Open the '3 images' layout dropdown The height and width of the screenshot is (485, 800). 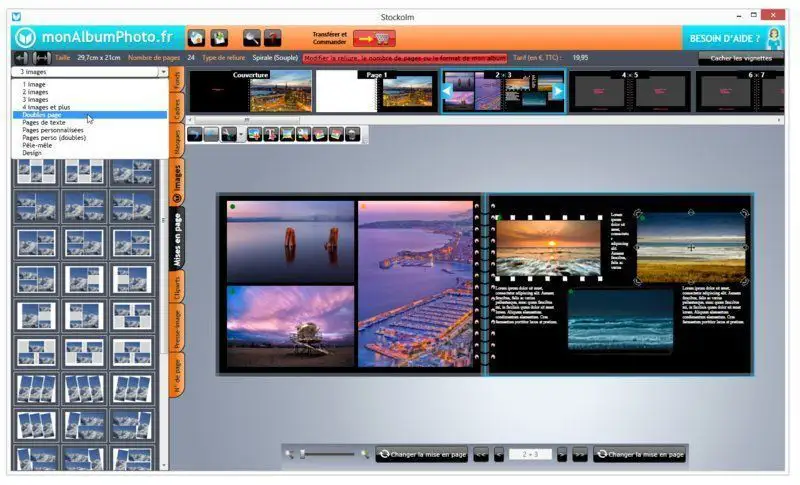pos(90,72)
